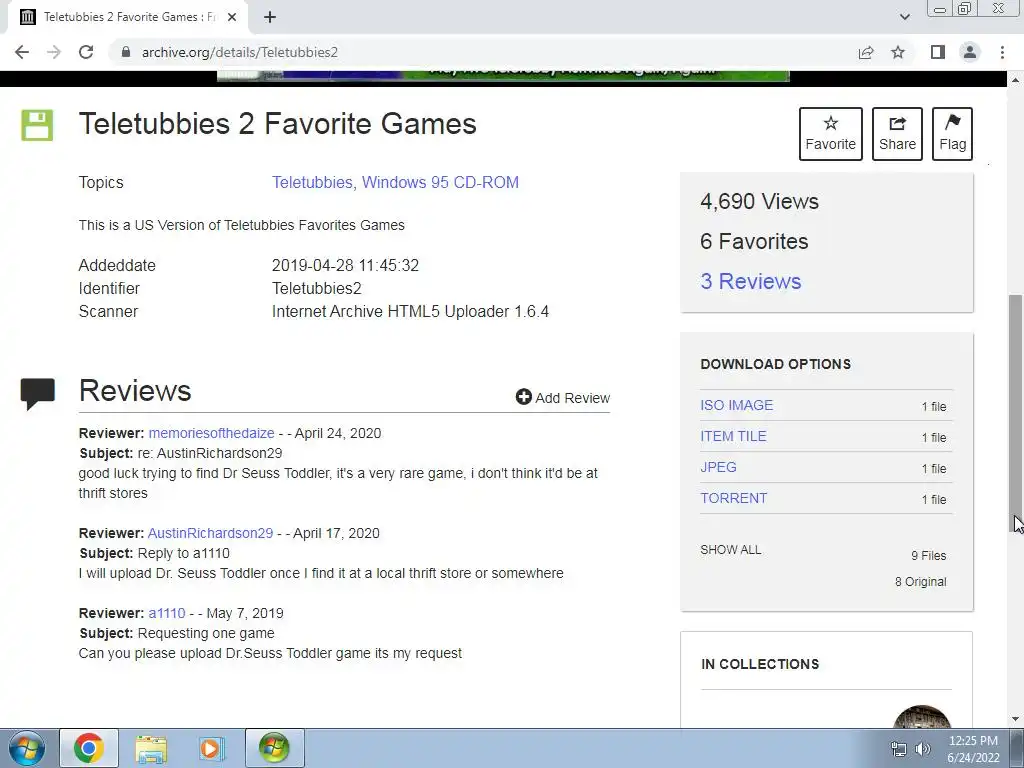This screenshot has width=1024, height=768.
Task: Click the 9 Files text
Action: 929,556
